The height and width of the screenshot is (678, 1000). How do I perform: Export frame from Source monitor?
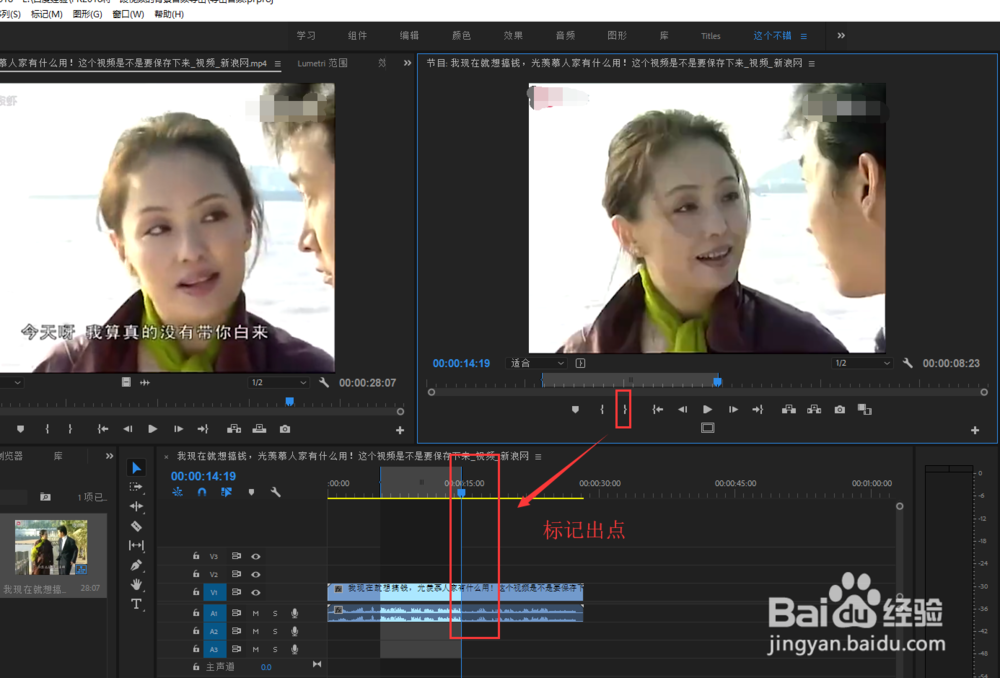[285, 429]
